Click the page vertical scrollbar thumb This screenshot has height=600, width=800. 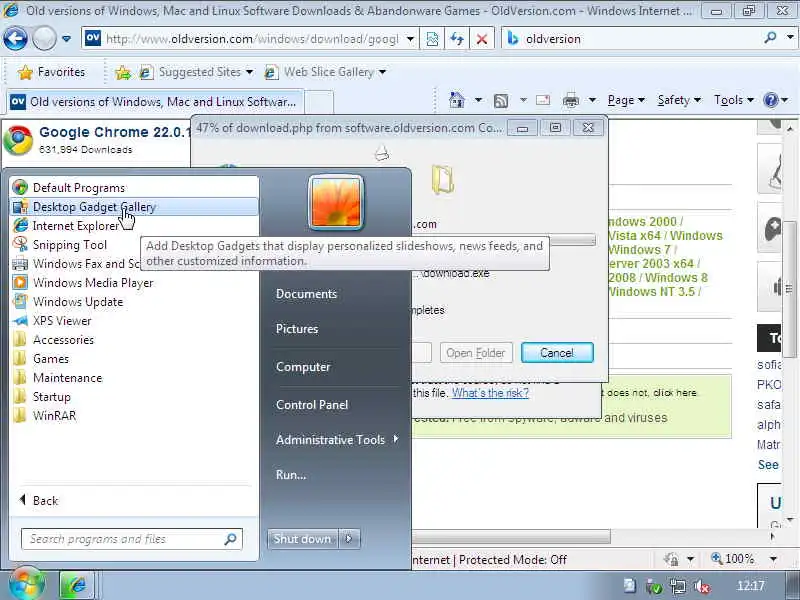[x=789, y=288]
